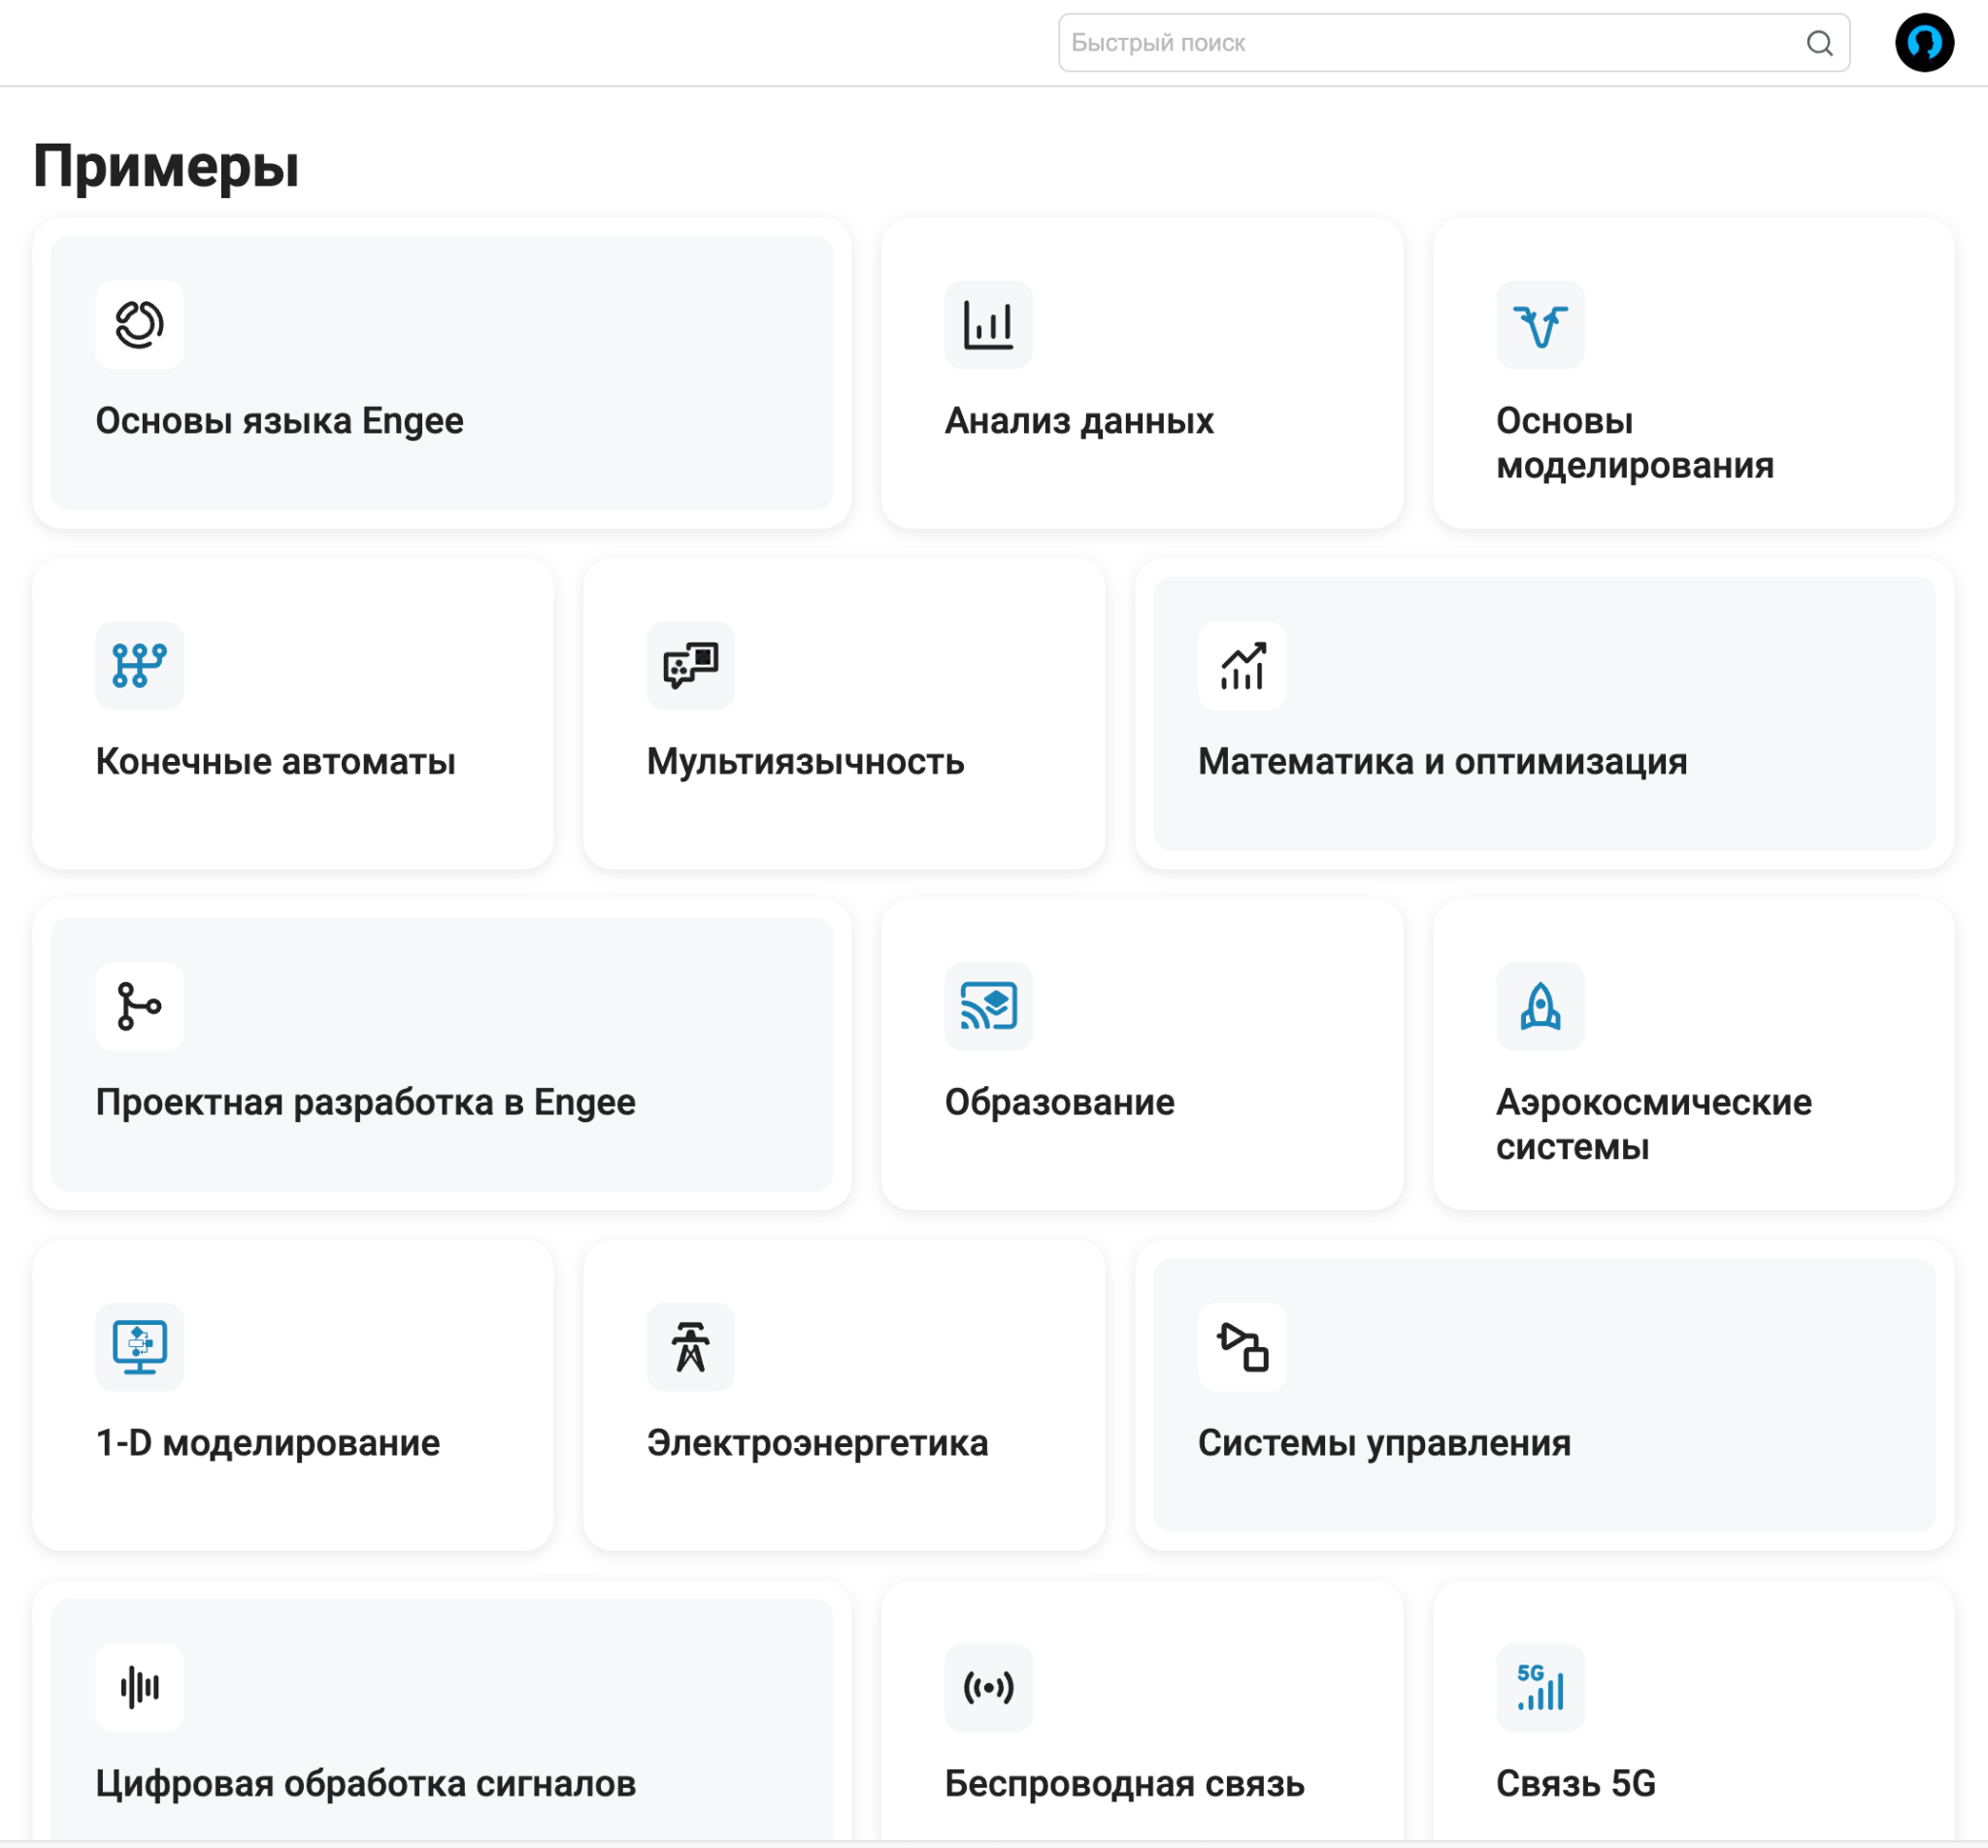Click the bar chart icon for Анализ данных

coord(988,324)
